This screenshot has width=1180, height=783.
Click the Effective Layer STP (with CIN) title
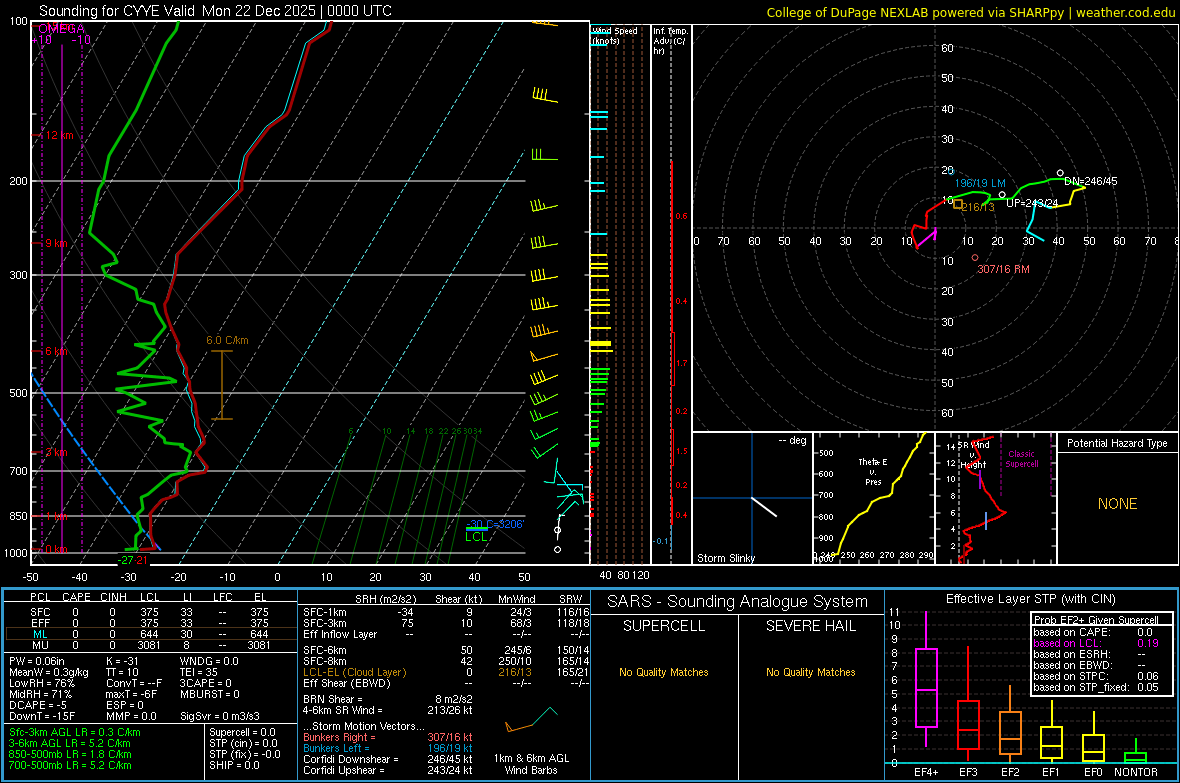(x=1030, y=599)
